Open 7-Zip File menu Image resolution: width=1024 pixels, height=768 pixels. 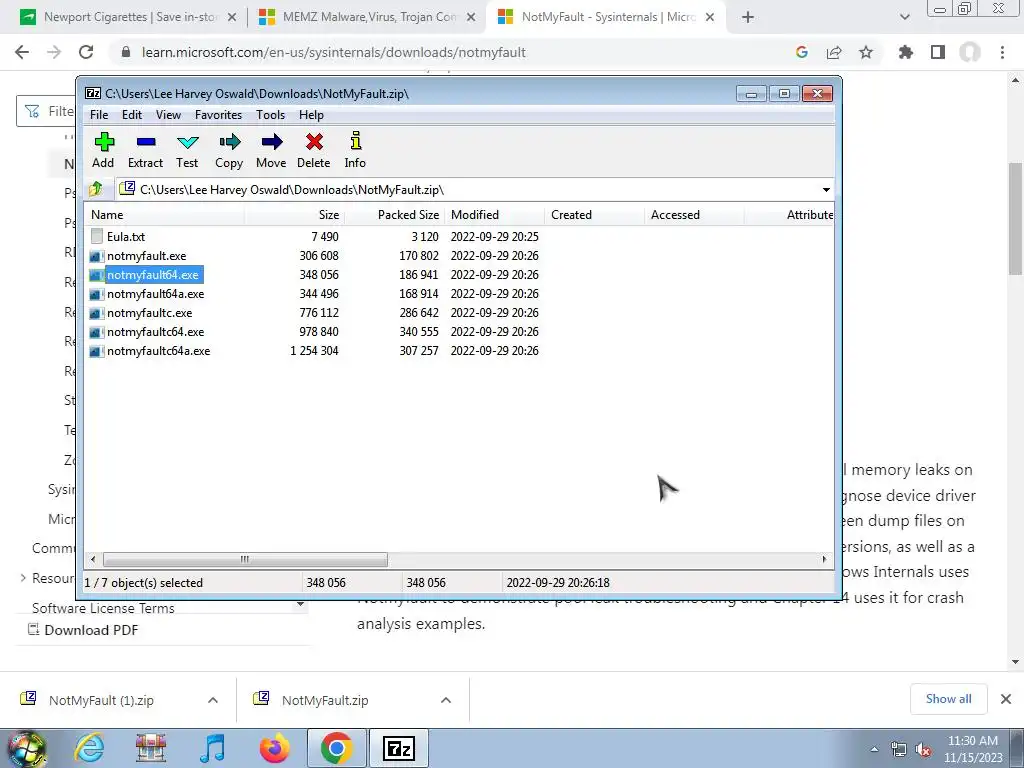click(99, 115)
